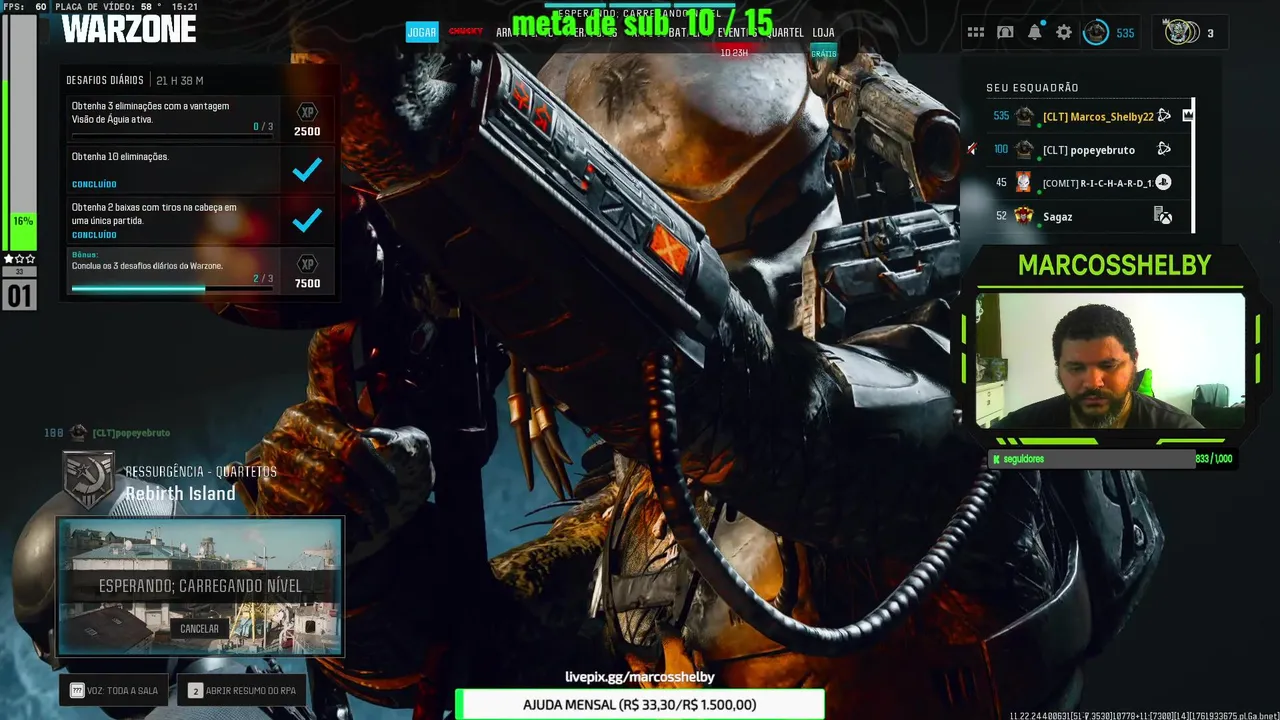The height and width of the screenshot is (720, 1280).
Task: Open the notifications bell
Action: click(1035, 32)
